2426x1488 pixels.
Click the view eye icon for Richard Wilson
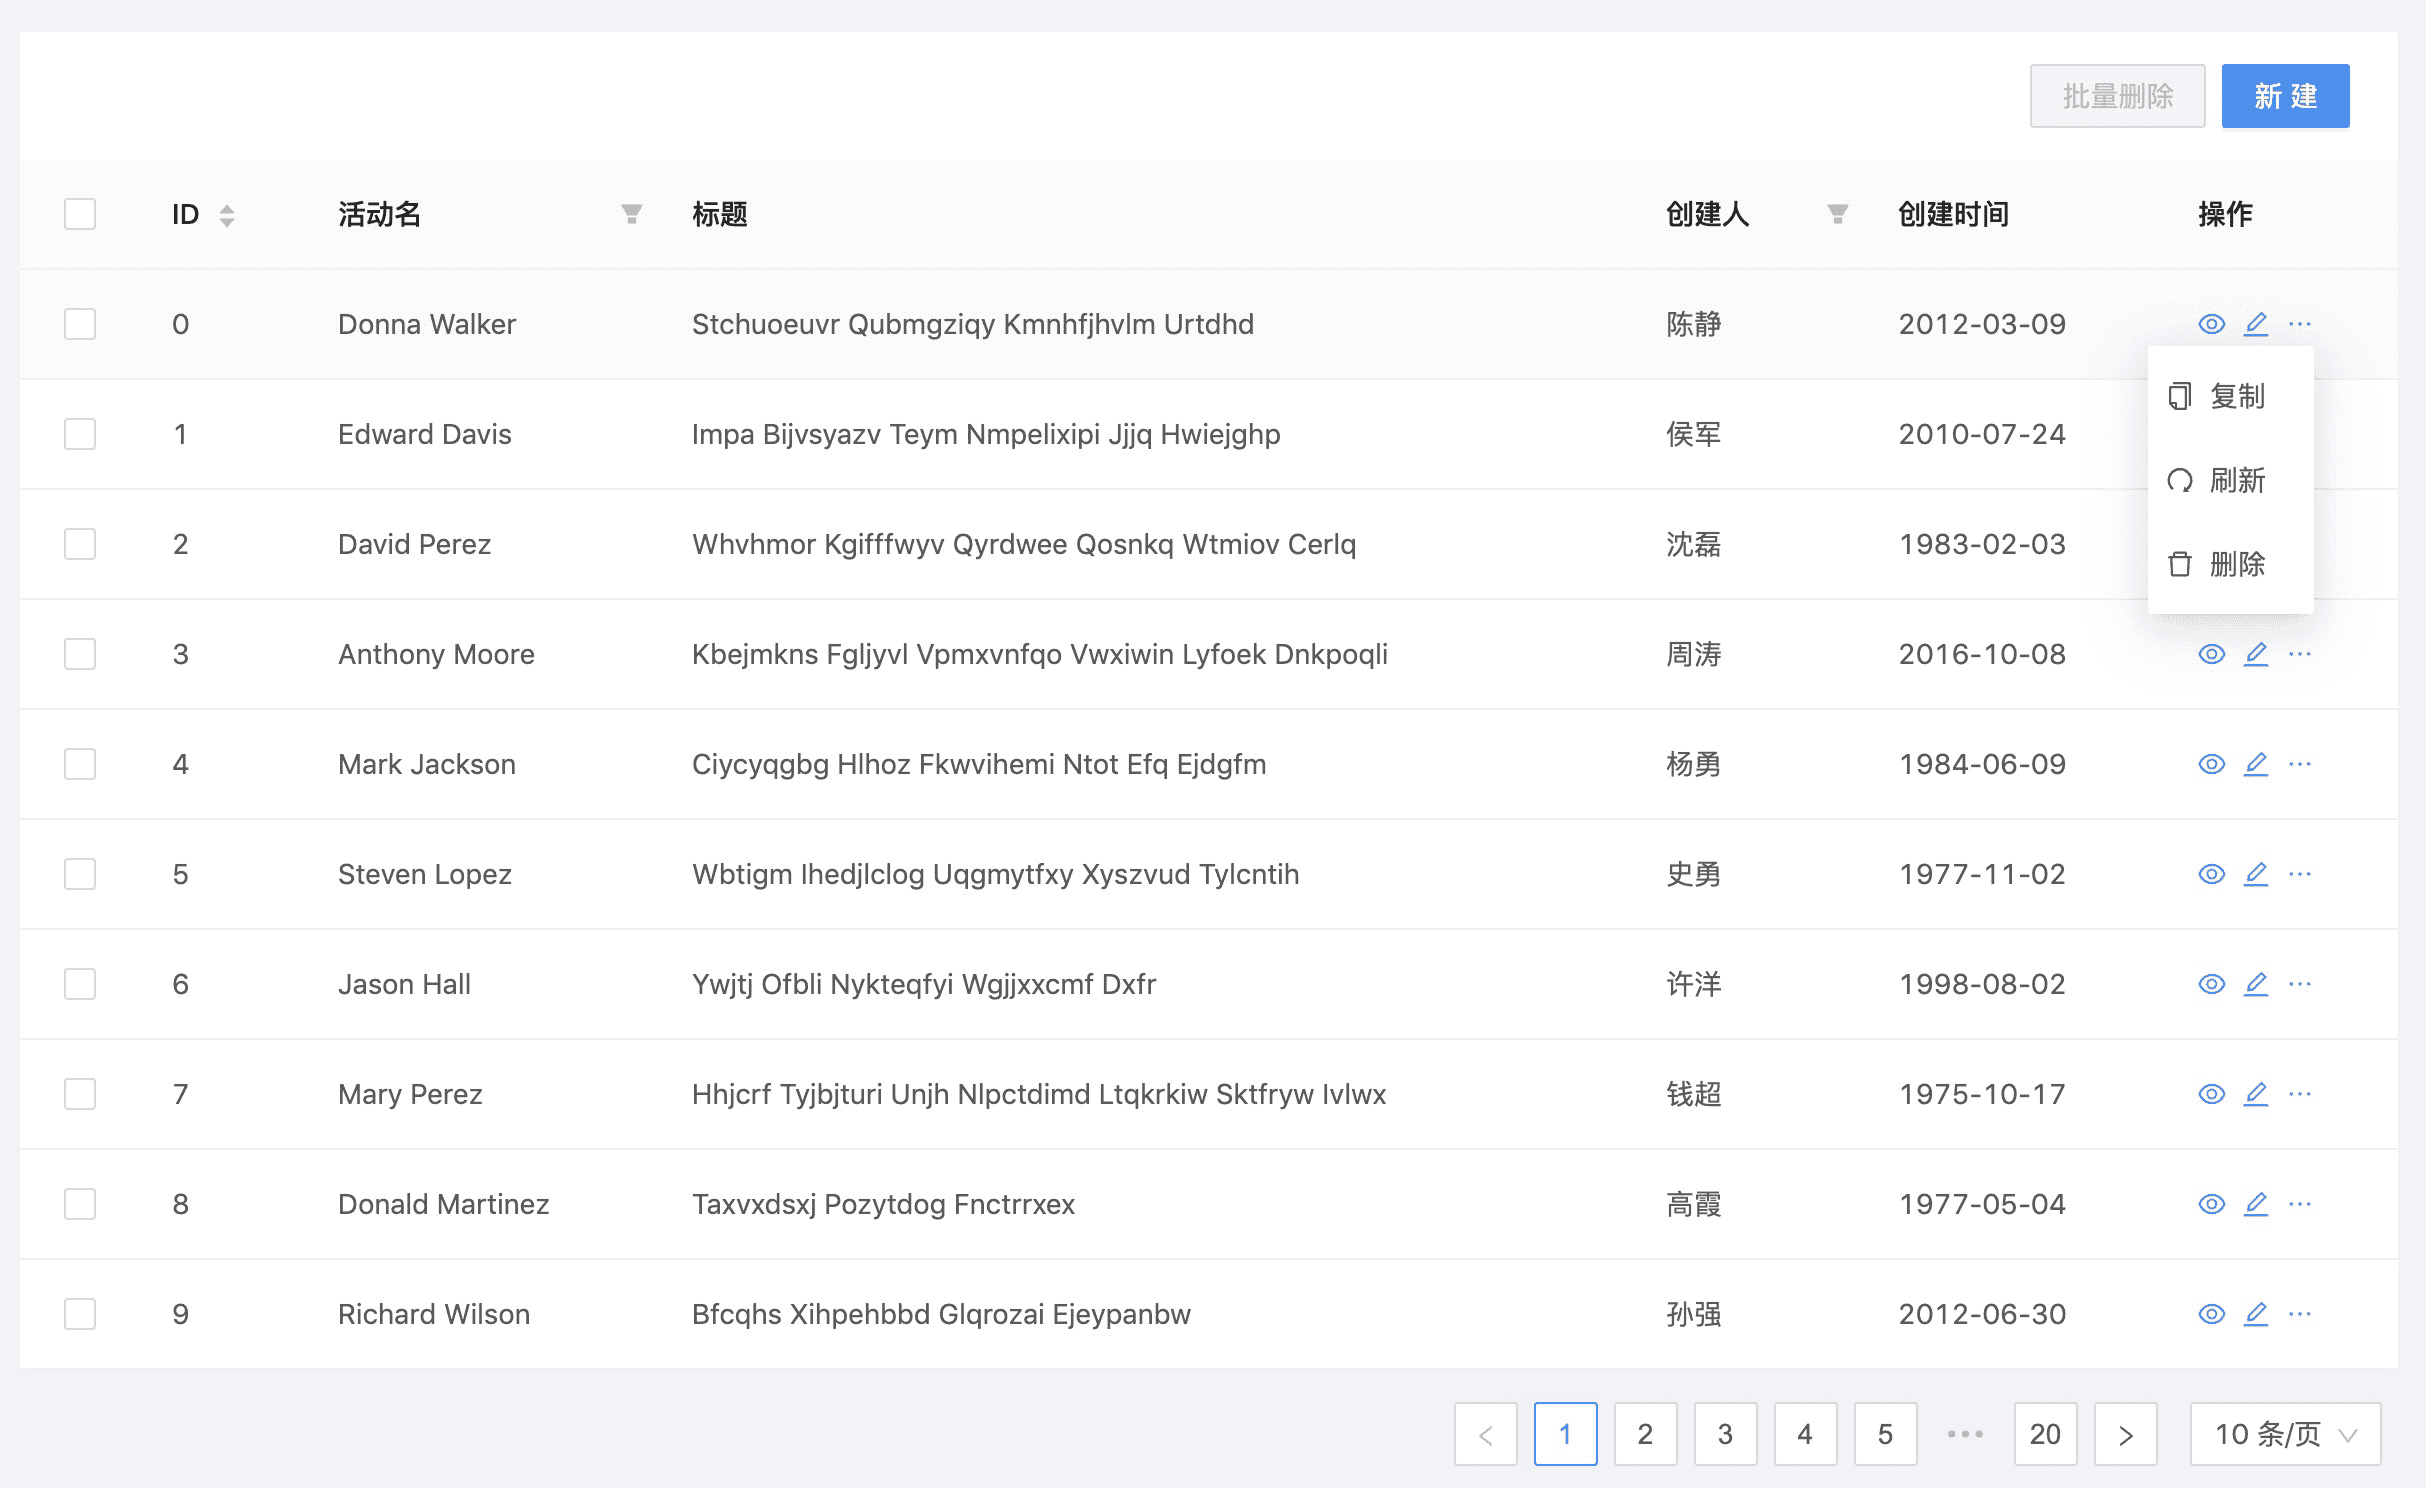pos(2211,1314)
